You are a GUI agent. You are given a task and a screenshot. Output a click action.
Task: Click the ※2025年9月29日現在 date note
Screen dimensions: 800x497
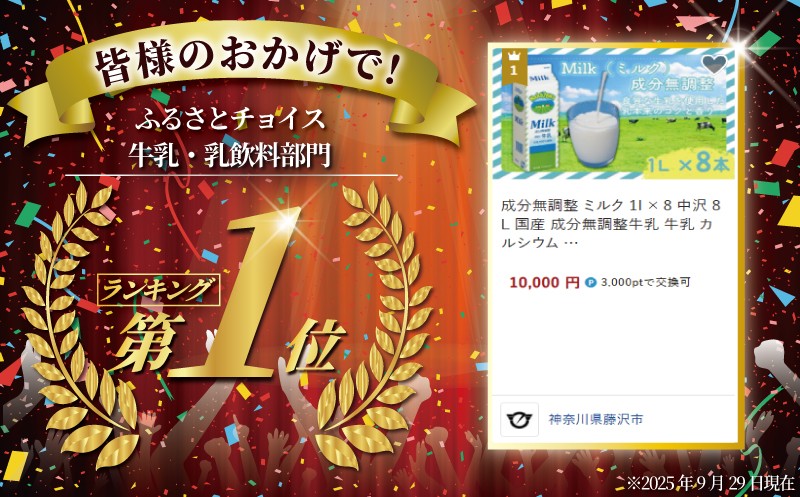pos(711,482)
